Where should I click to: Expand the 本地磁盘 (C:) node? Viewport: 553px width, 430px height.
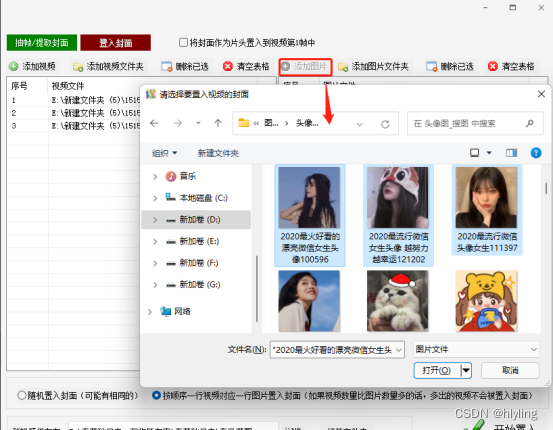tap(155, 198)
